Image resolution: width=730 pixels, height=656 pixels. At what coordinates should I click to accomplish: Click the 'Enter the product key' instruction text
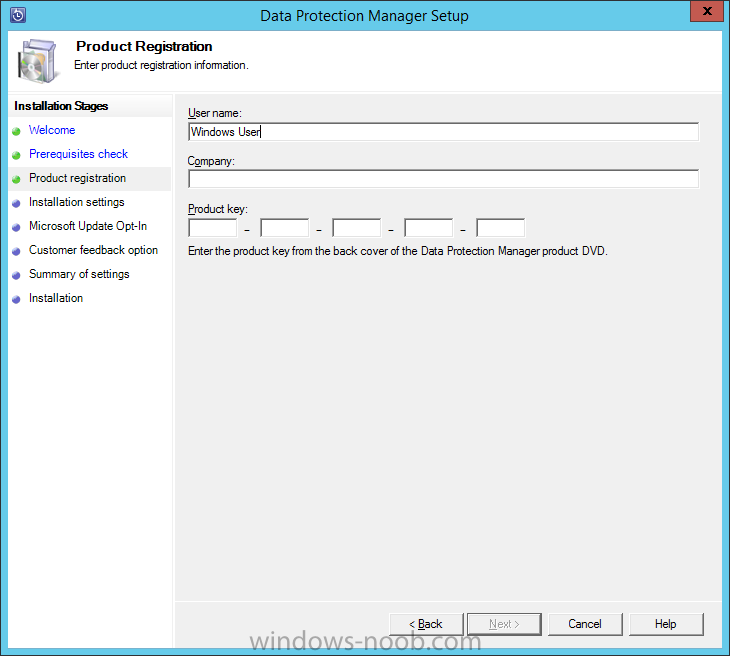tap(398, 251)
